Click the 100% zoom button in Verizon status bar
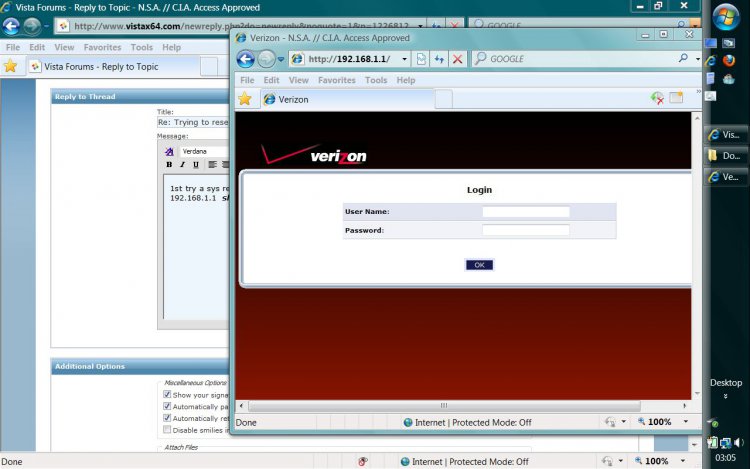 [654, 422]
